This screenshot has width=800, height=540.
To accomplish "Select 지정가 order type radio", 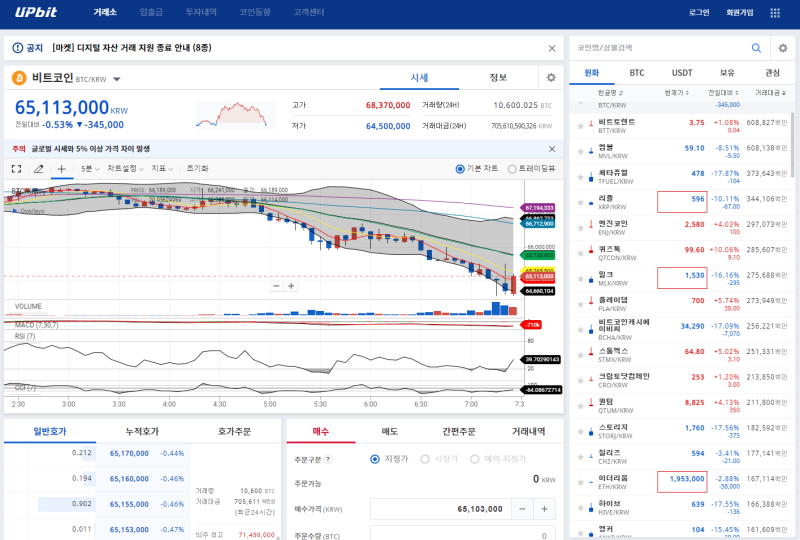I will 375,459.
